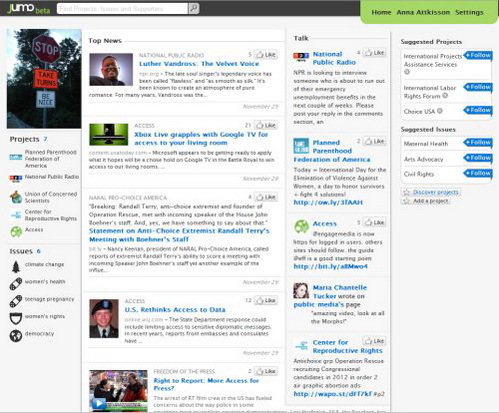Like the National Public Radio Talk post
499x413 pixels.
374,53
